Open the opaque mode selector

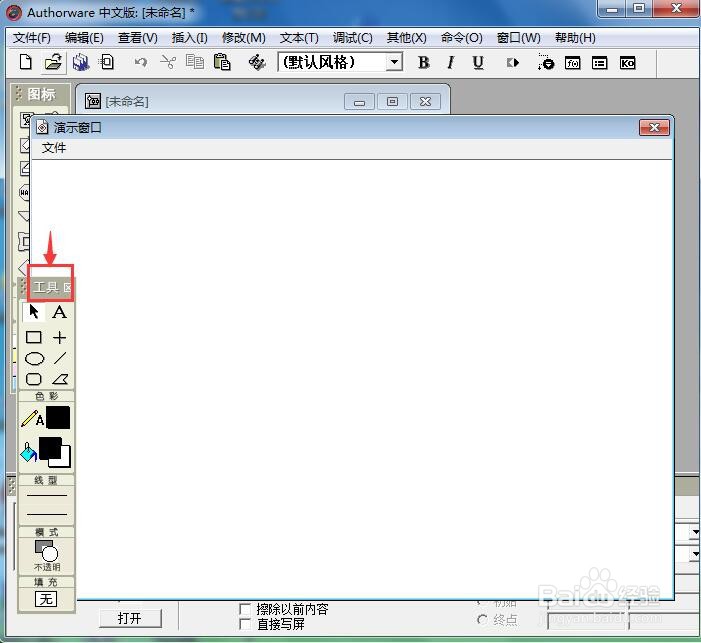point(46,555)
